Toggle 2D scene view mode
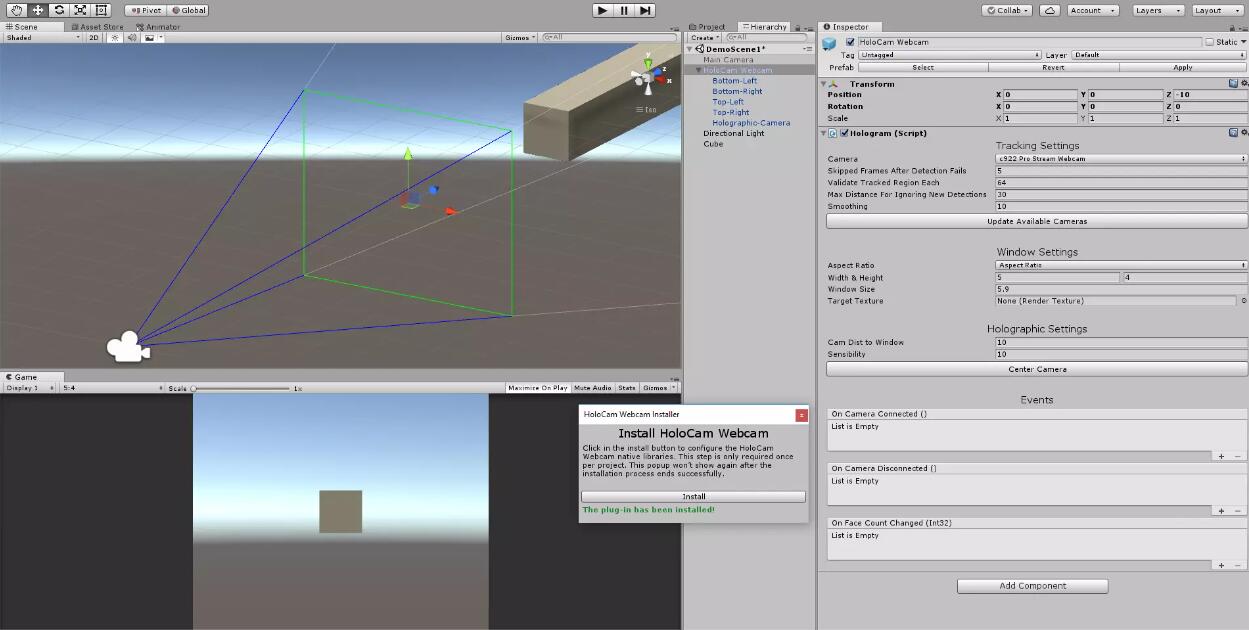The width and height of the screenshot is (1249, 630). pos(94,37)
